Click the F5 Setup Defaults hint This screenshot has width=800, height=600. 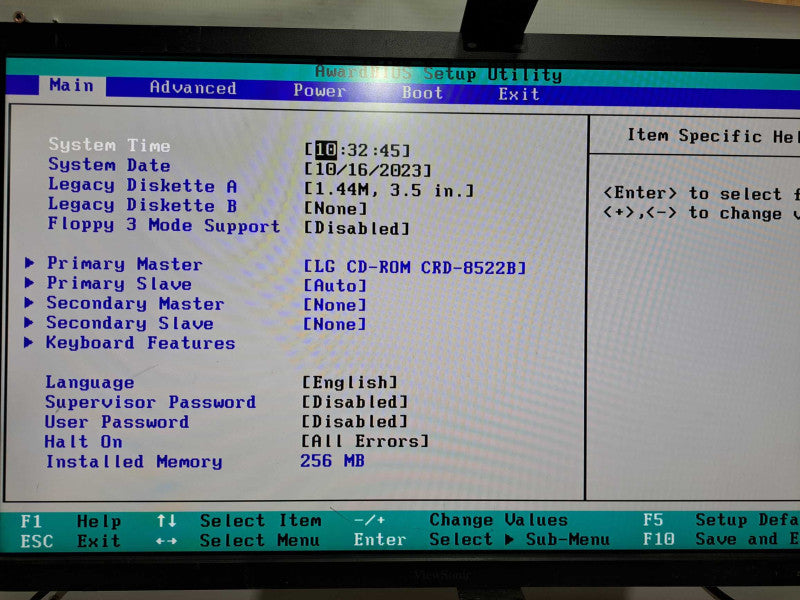click(x=721, y=519)
